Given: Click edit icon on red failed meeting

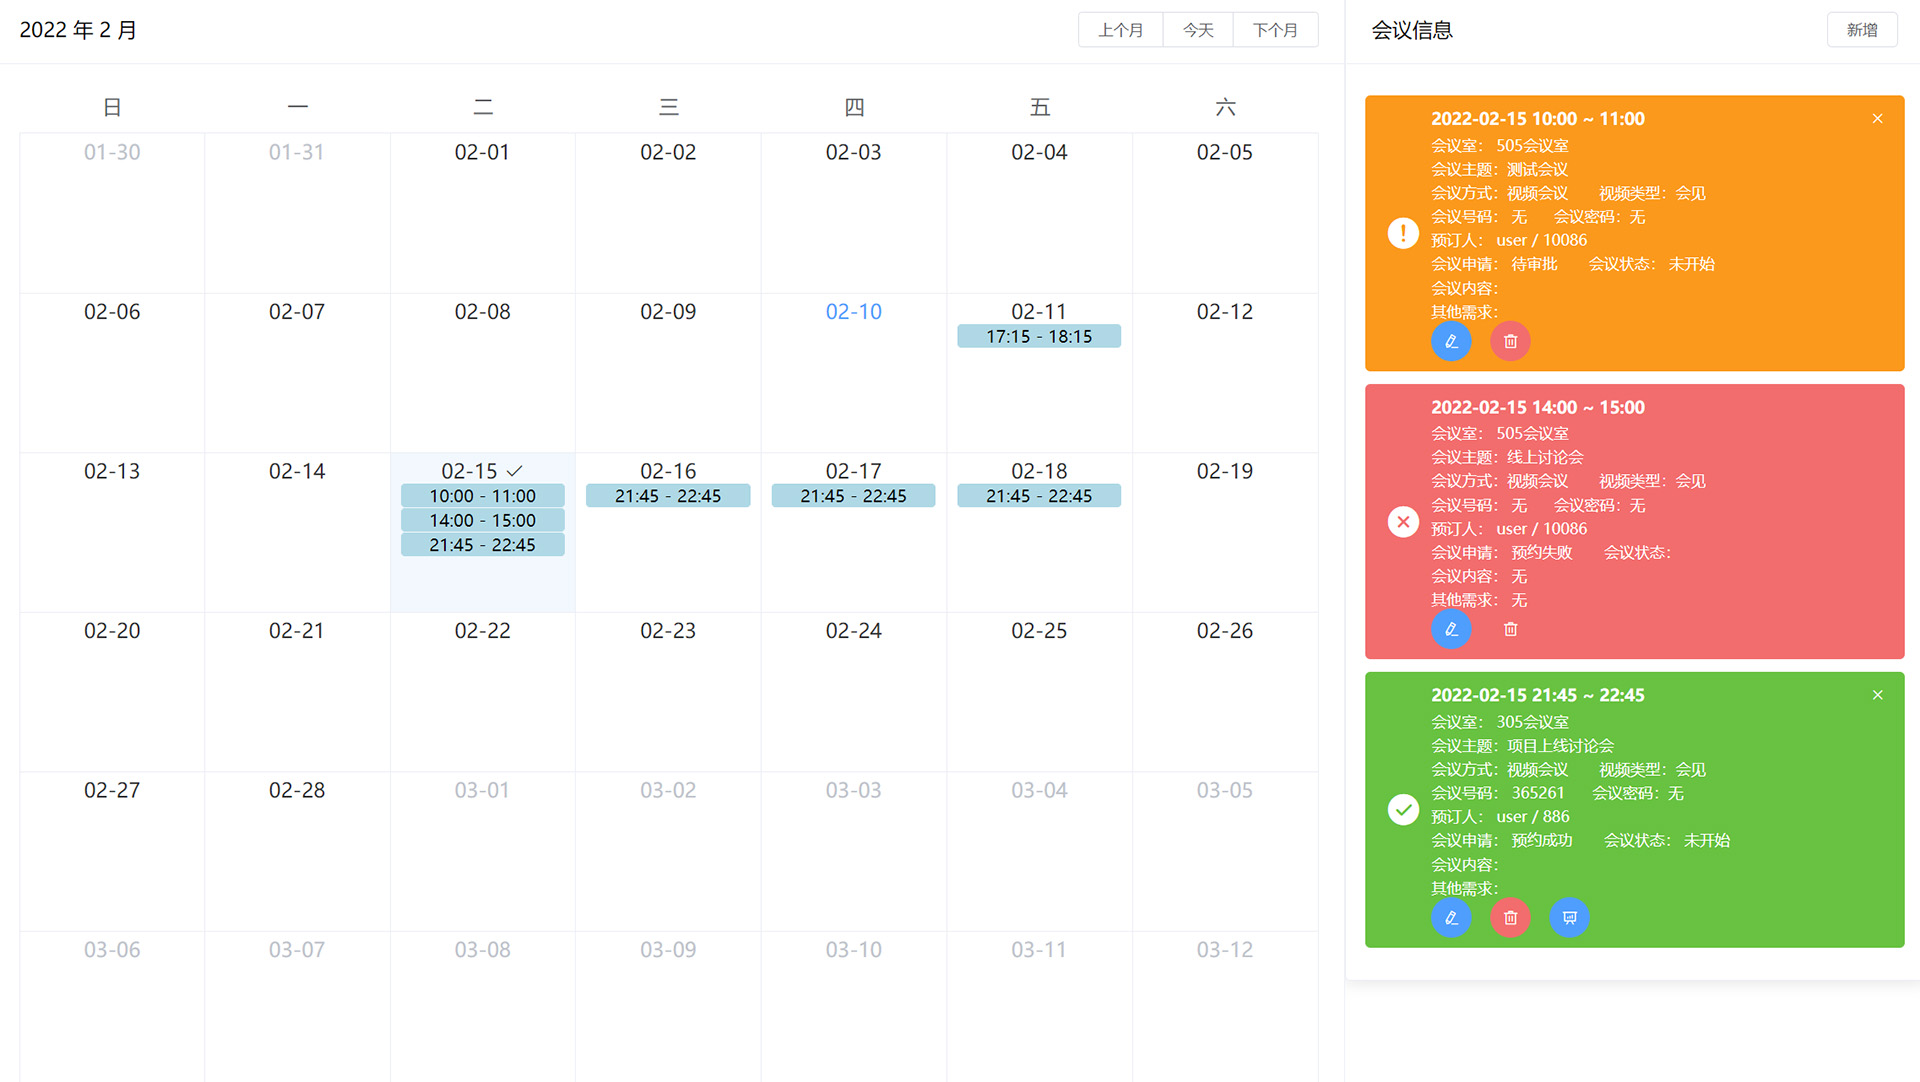Looking at the screenshot, I should (1451, 629).
